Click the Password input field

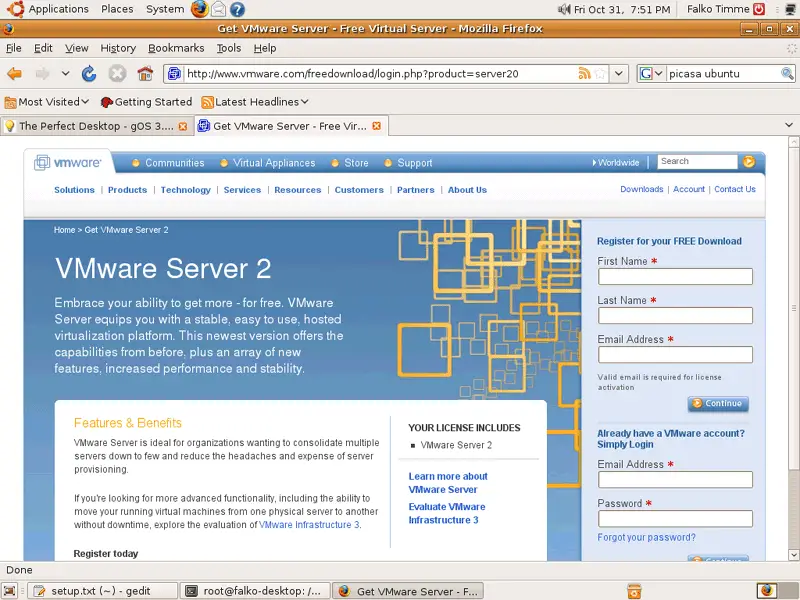click(x=675, y=519)
